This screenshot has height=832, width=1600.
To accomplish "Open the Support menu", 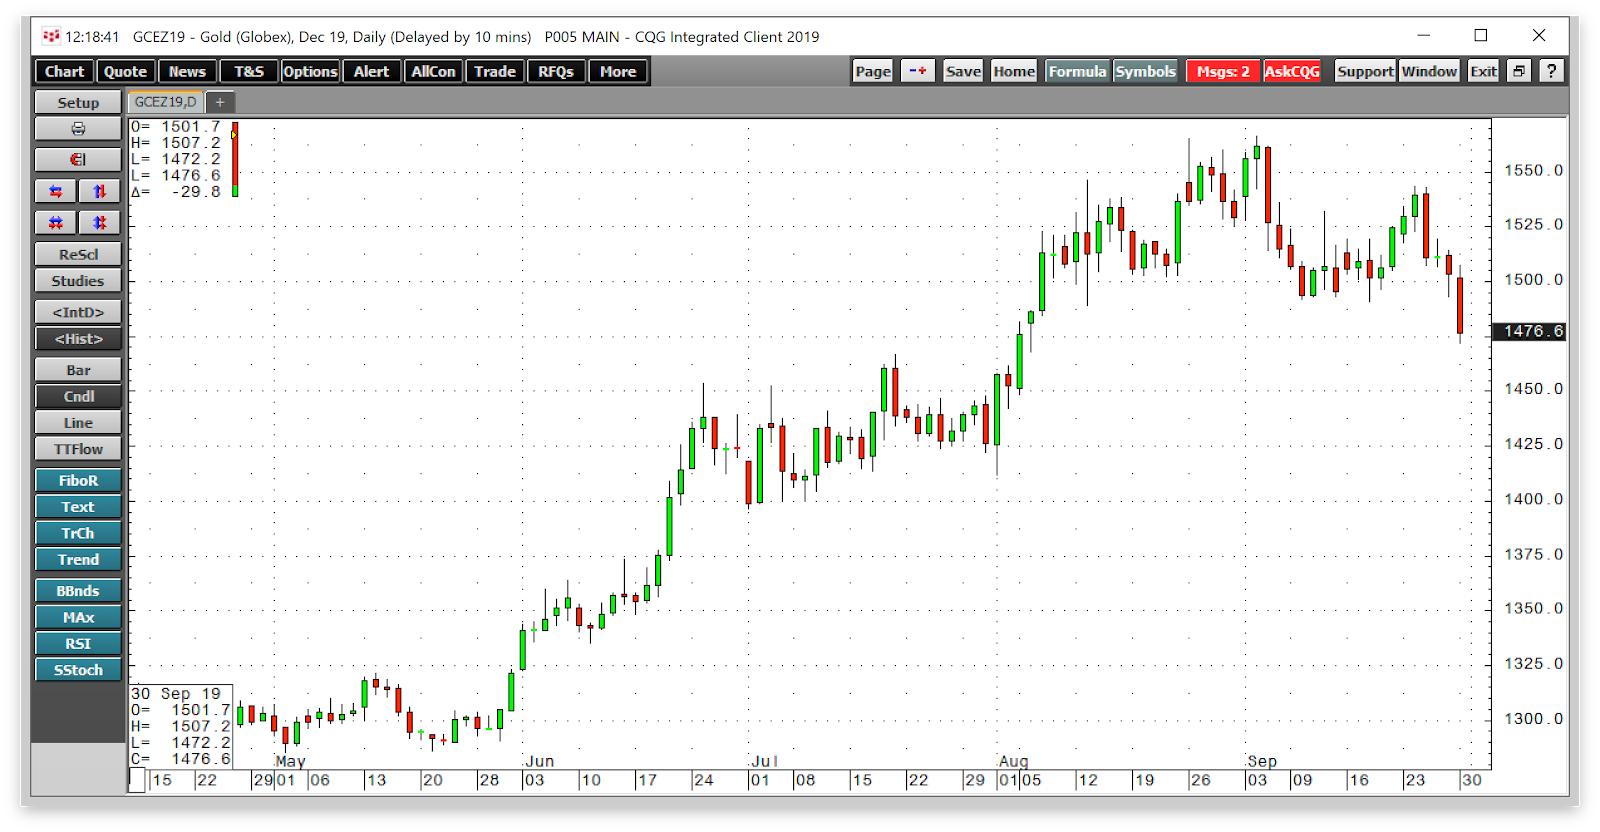I will [1365, 71].
